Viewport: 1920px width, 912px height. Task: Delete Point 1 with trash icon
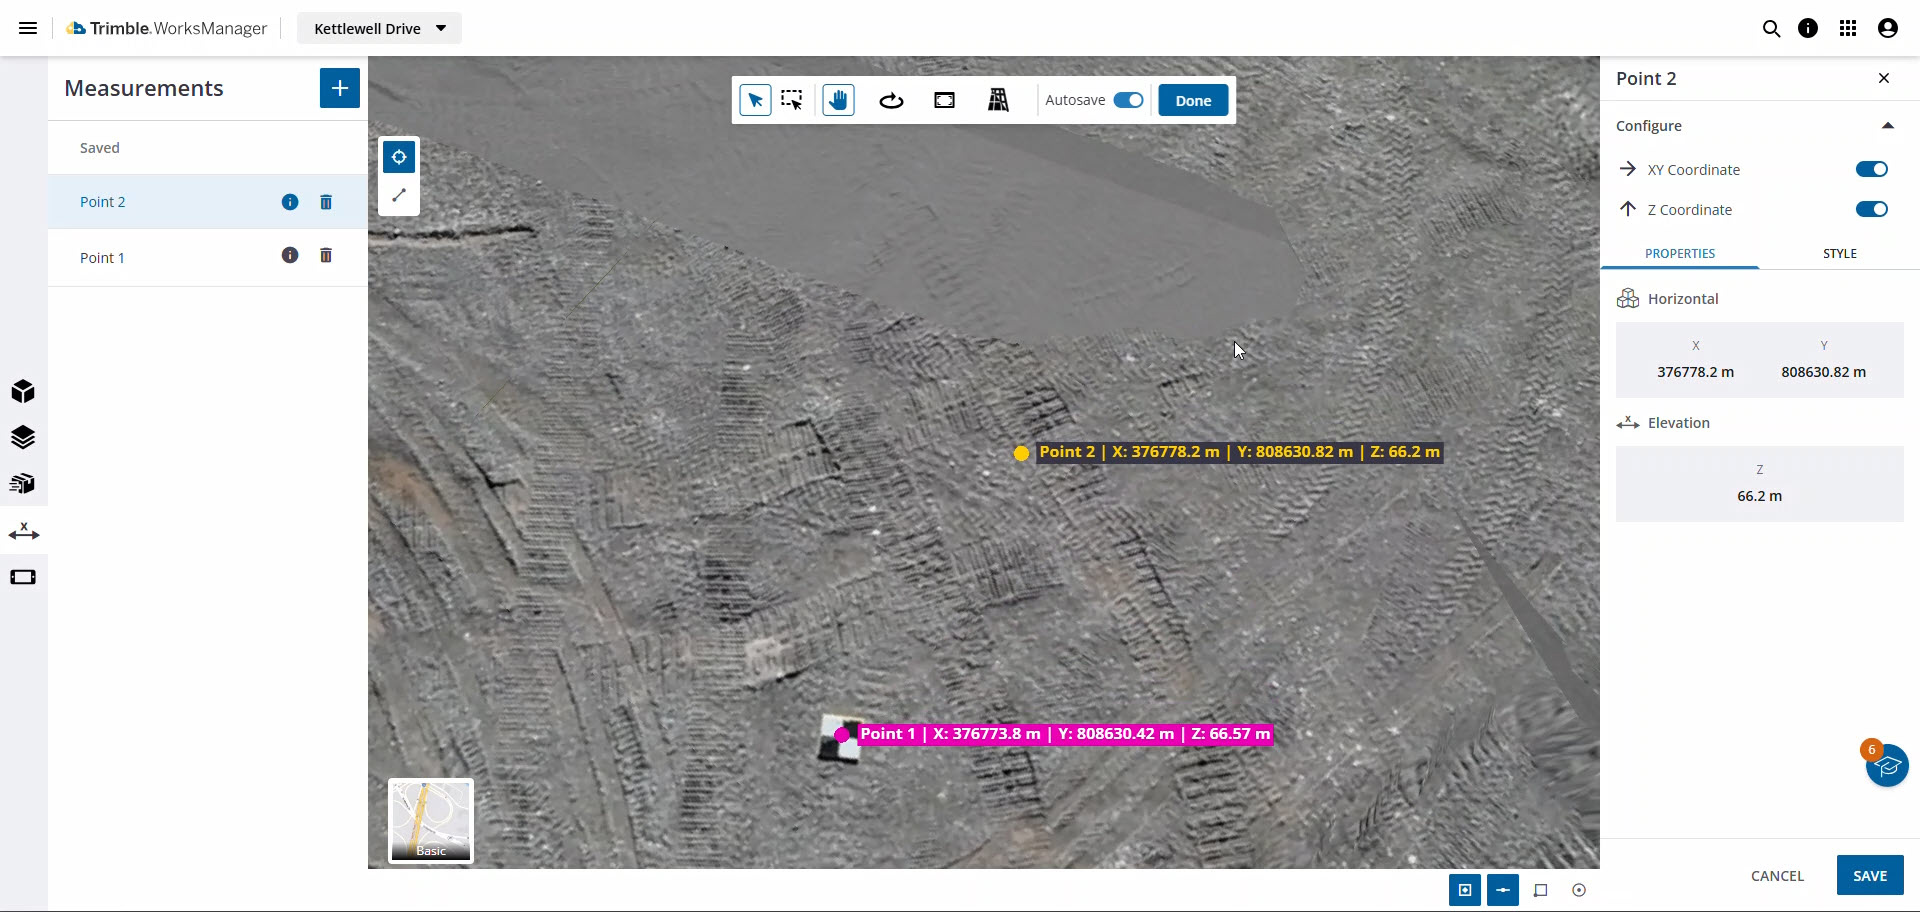tap(326, 256)
